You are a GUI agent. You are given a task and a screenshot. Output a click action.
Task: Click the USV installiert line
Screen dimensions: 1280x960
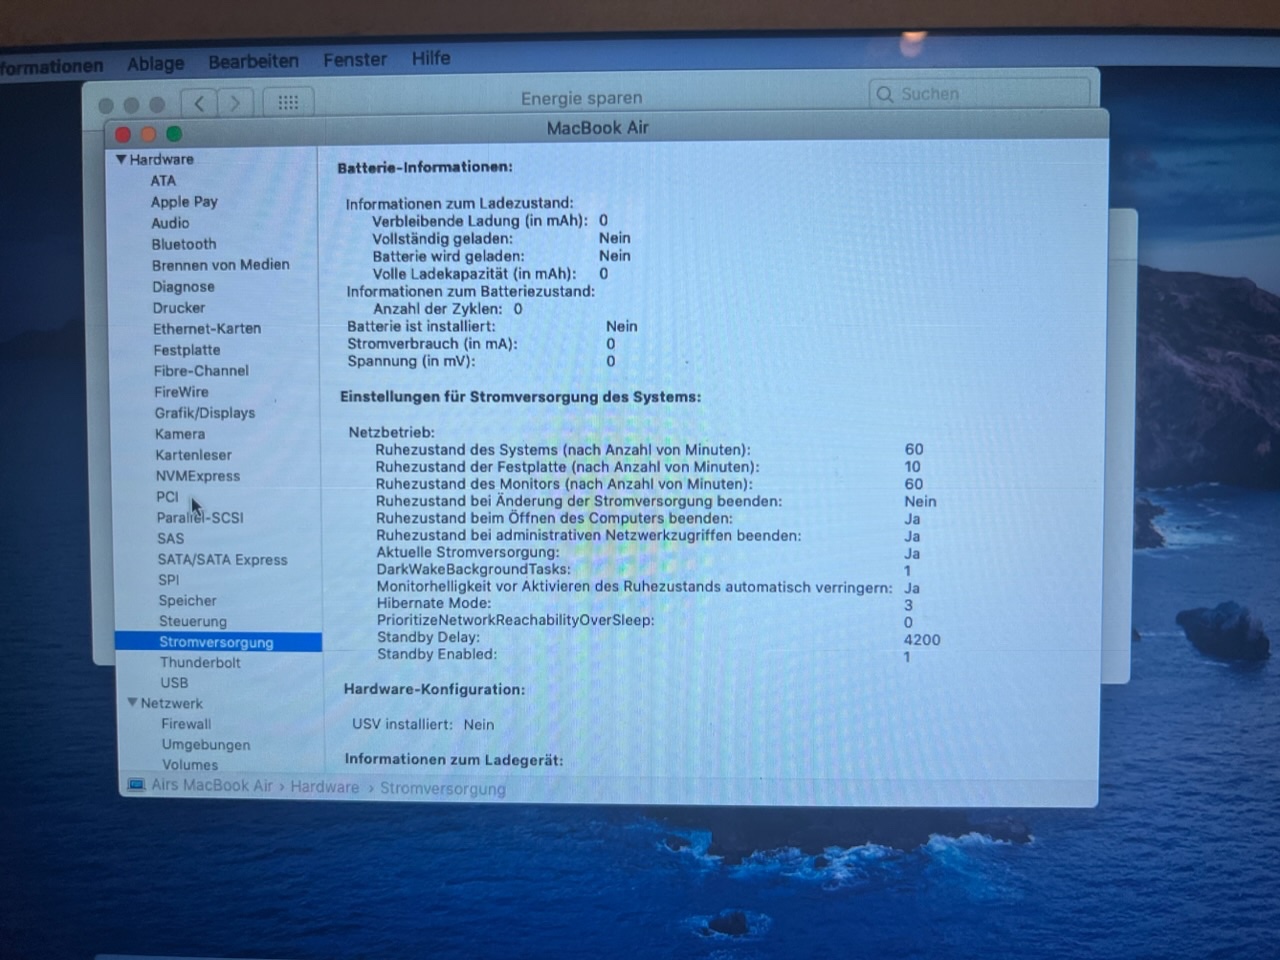(423, 724)
